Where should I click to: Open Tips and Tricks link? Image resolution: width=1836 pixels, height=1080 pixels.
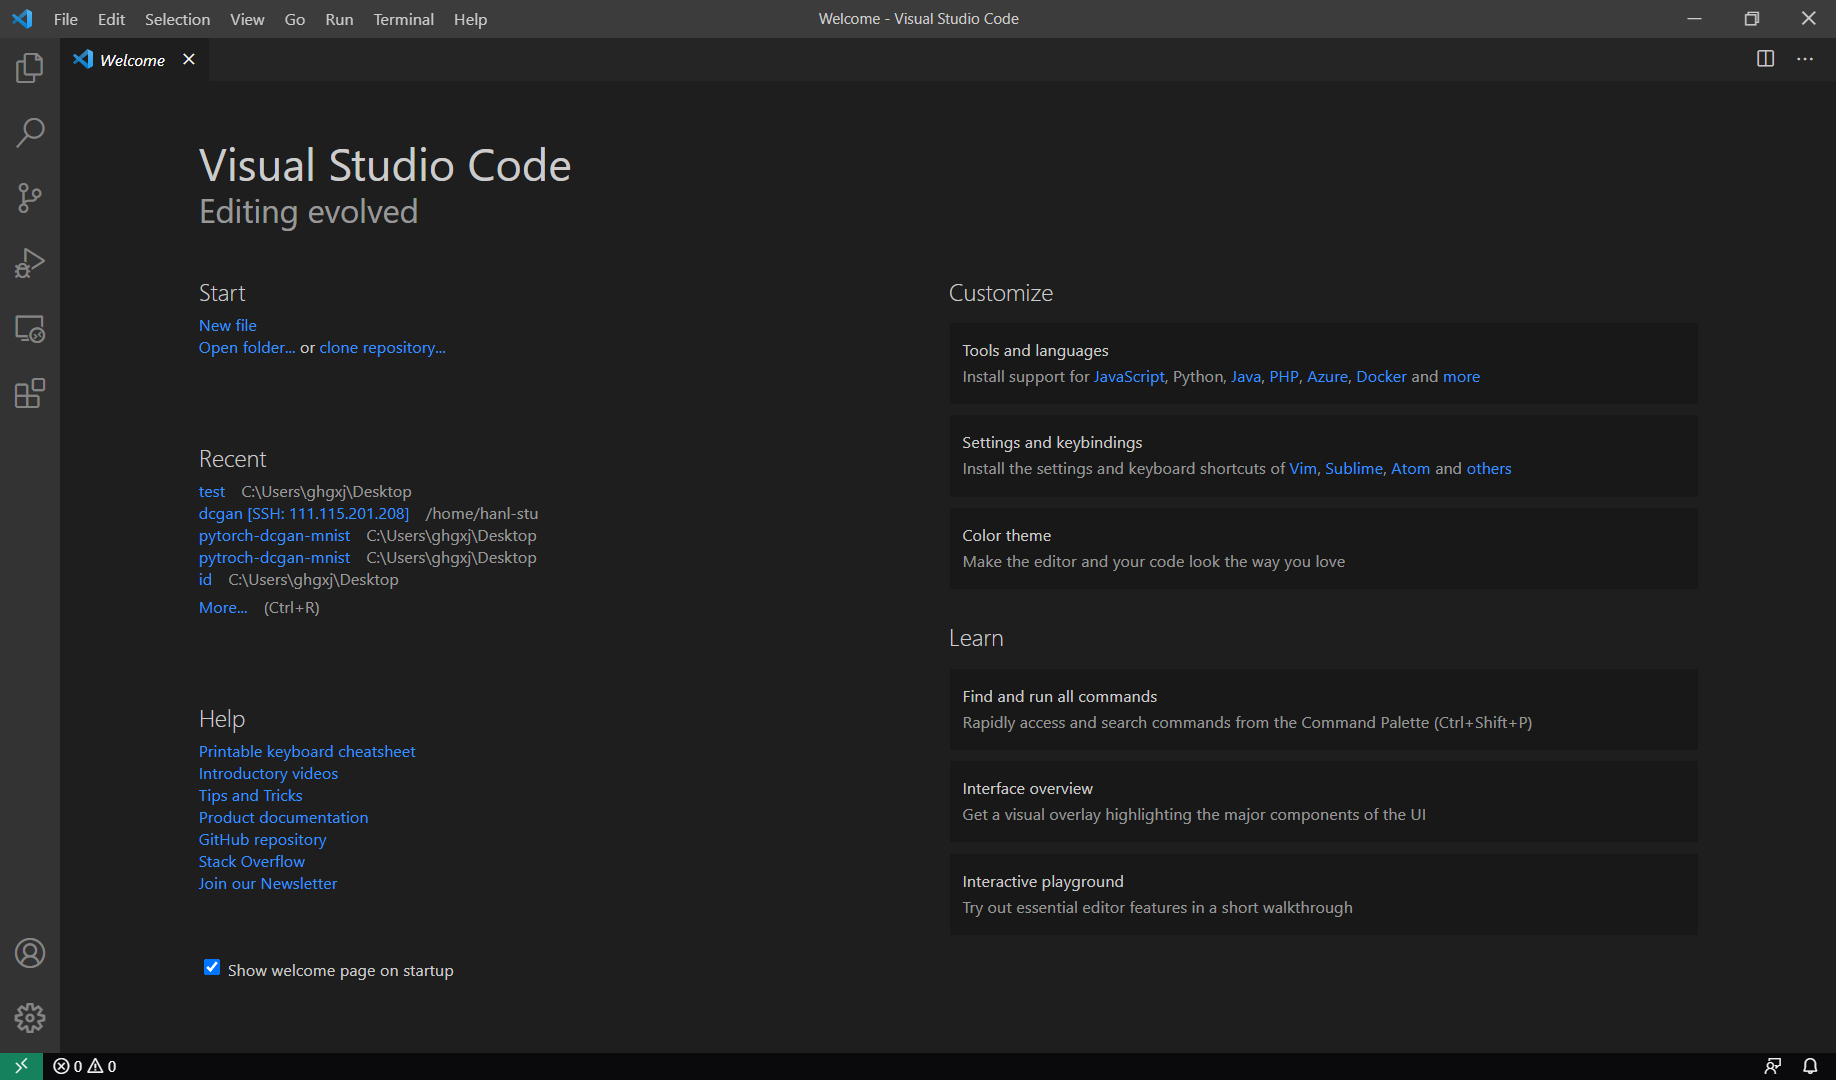(x=251, y=796)
